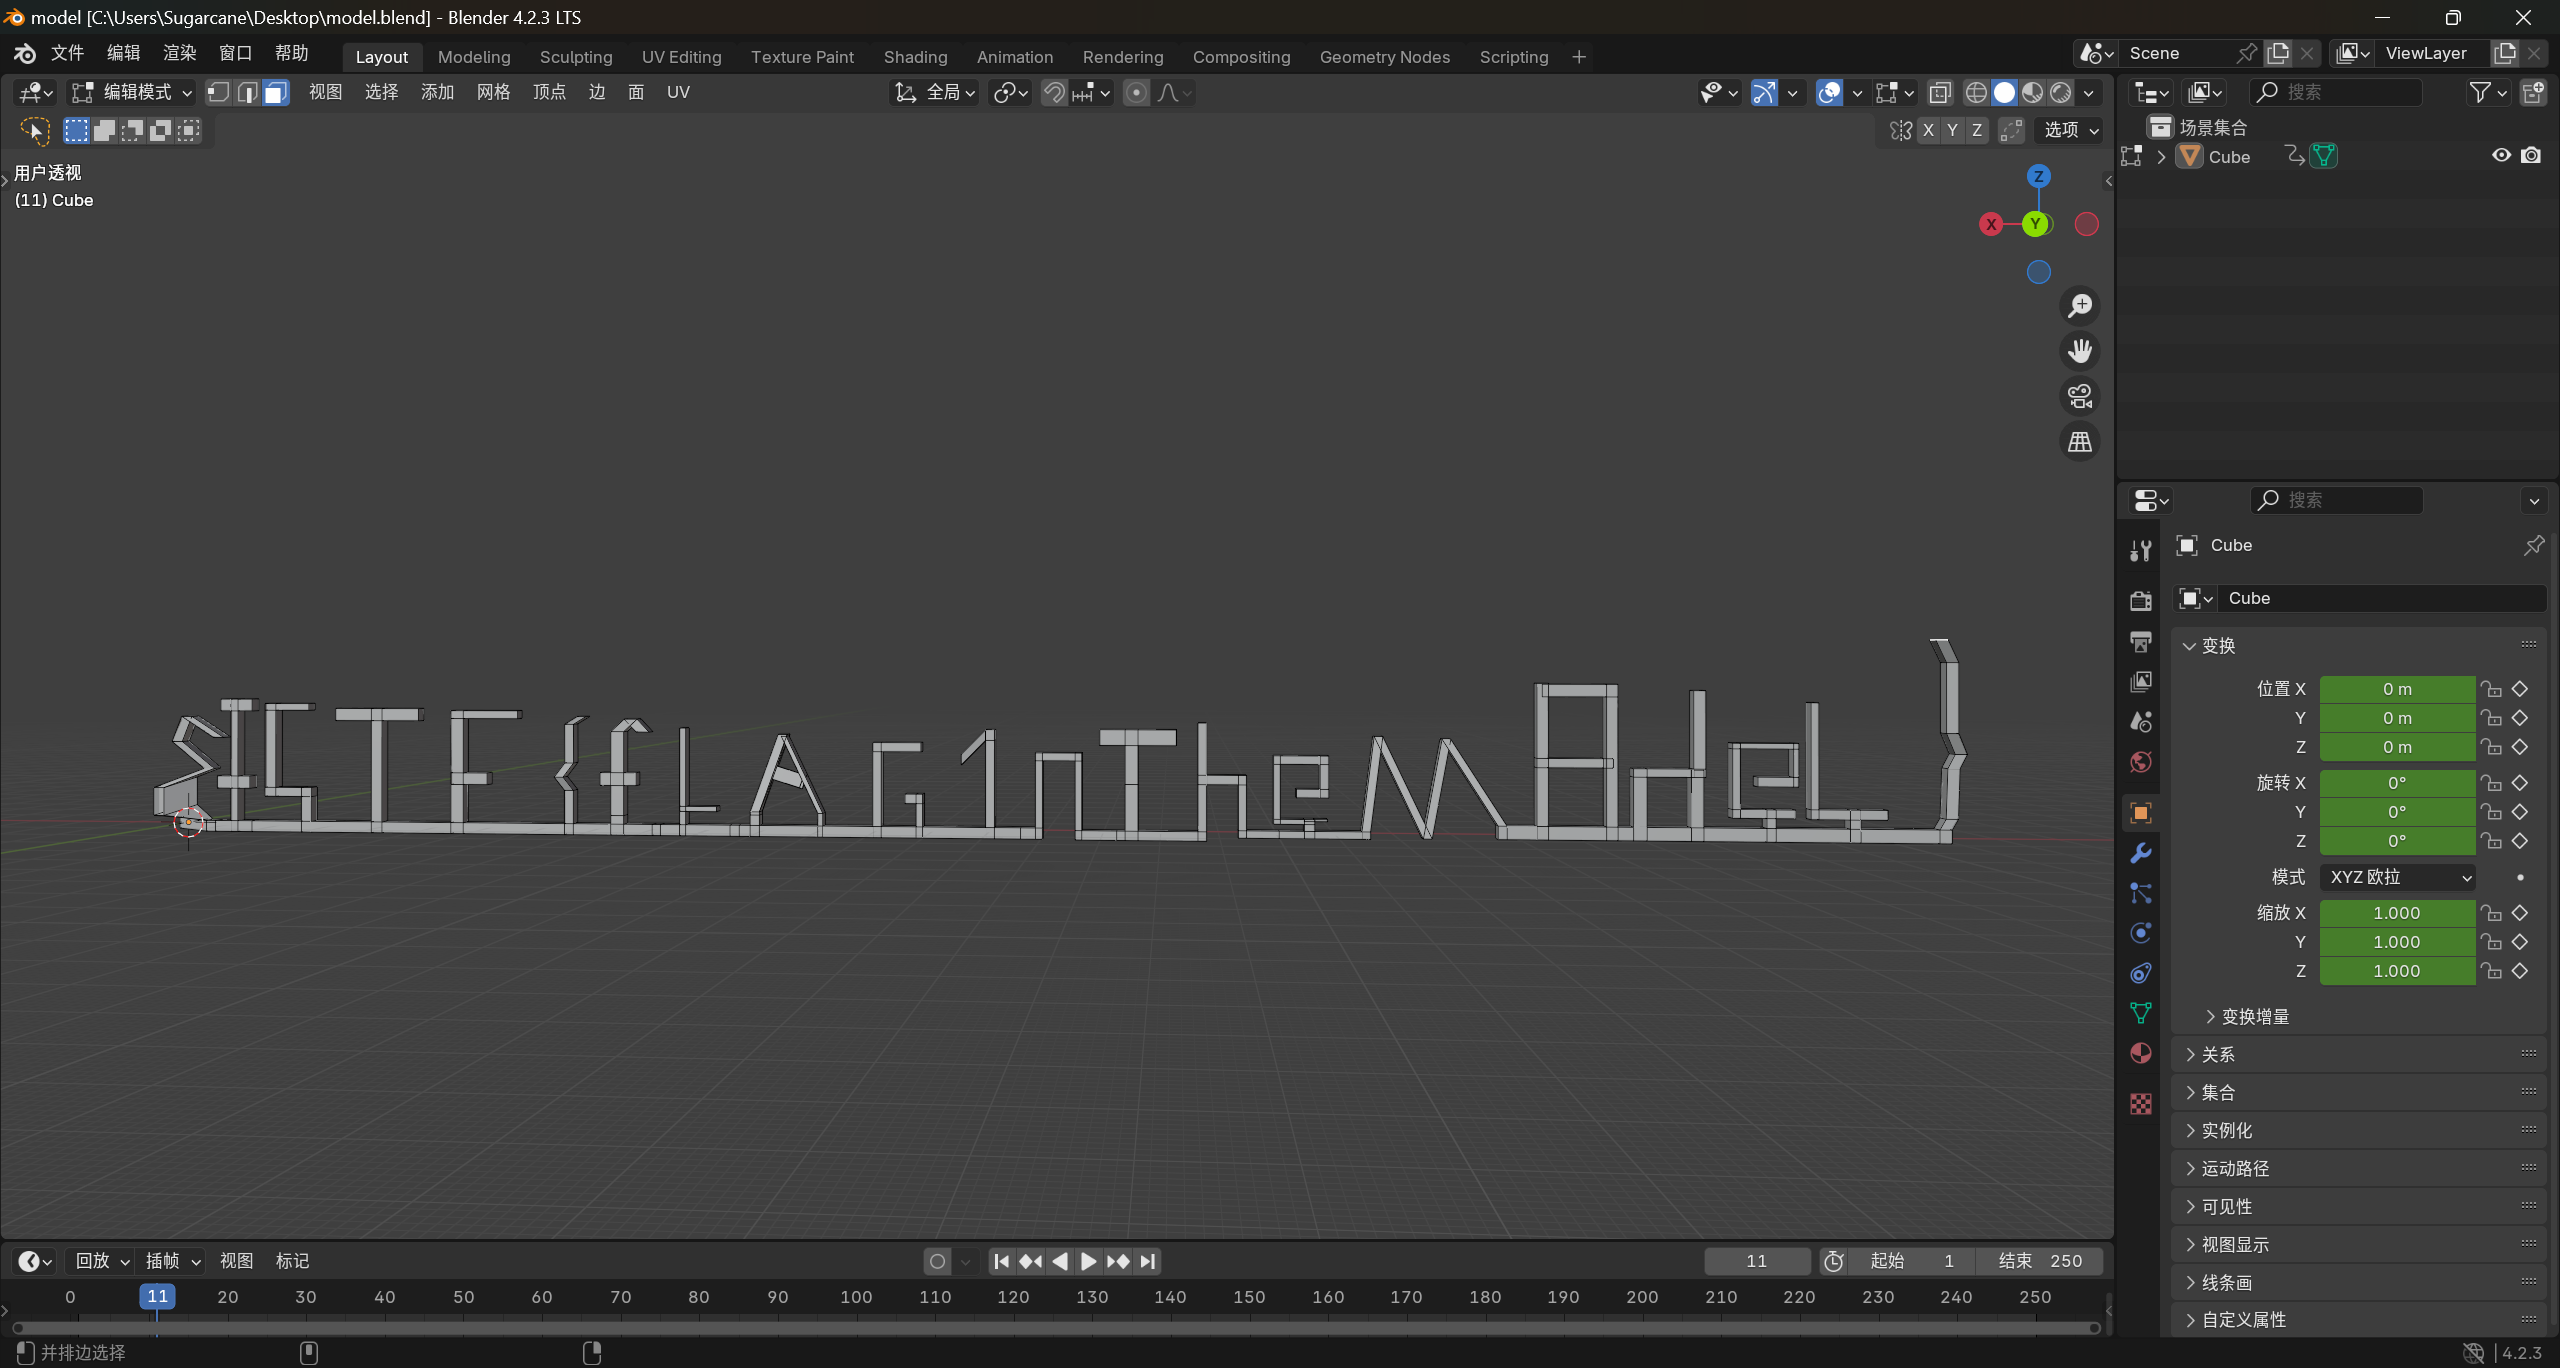Hide Cube in viewport with eye icon
Image resolution: width=2560 pixels, height=1368 pixels.
2501,156
